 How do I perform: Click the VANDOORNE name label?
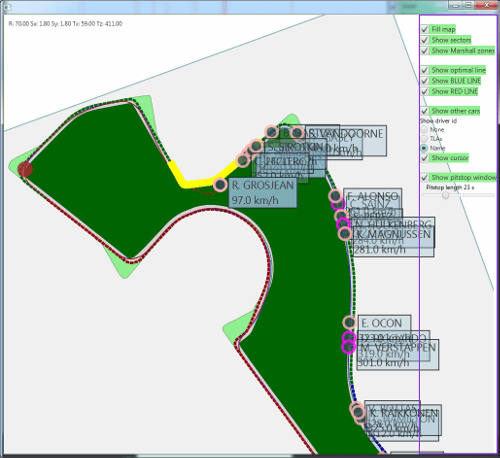click(347, 134)
